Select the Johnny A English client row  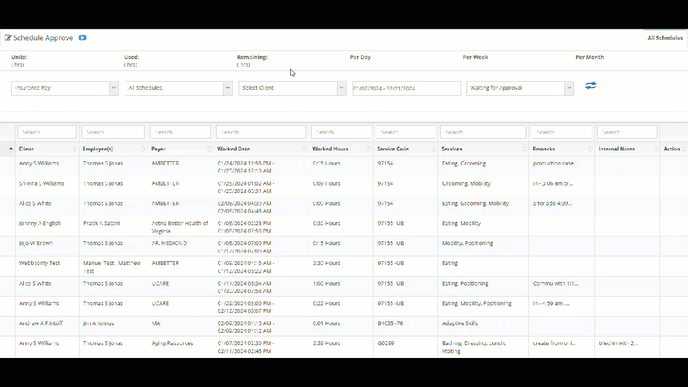(x=344, y=227)
